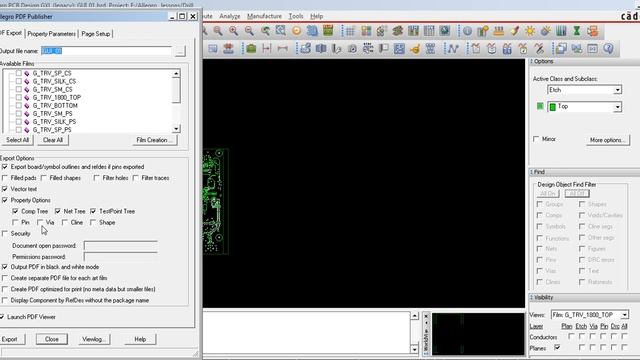Open the Etch active class dropdown
This screenshot has width=640, height=360.
click(x=617, y=90)
